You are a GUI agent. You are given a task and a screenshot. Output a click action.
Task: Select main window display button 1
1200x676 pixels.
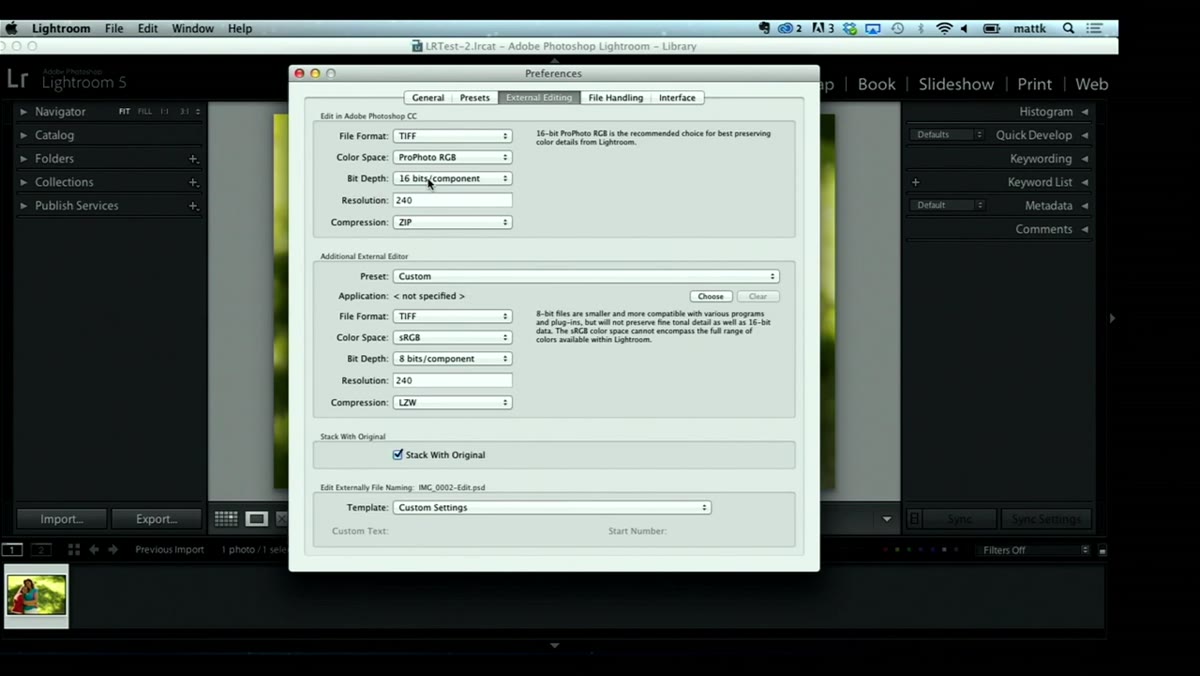[x=12, y=550]
